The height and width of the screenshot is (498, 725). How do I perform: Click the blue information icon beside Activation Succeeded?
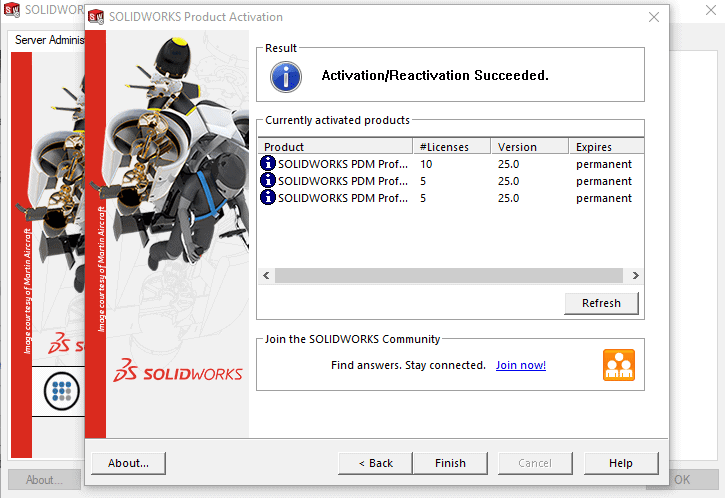point(286,77)
